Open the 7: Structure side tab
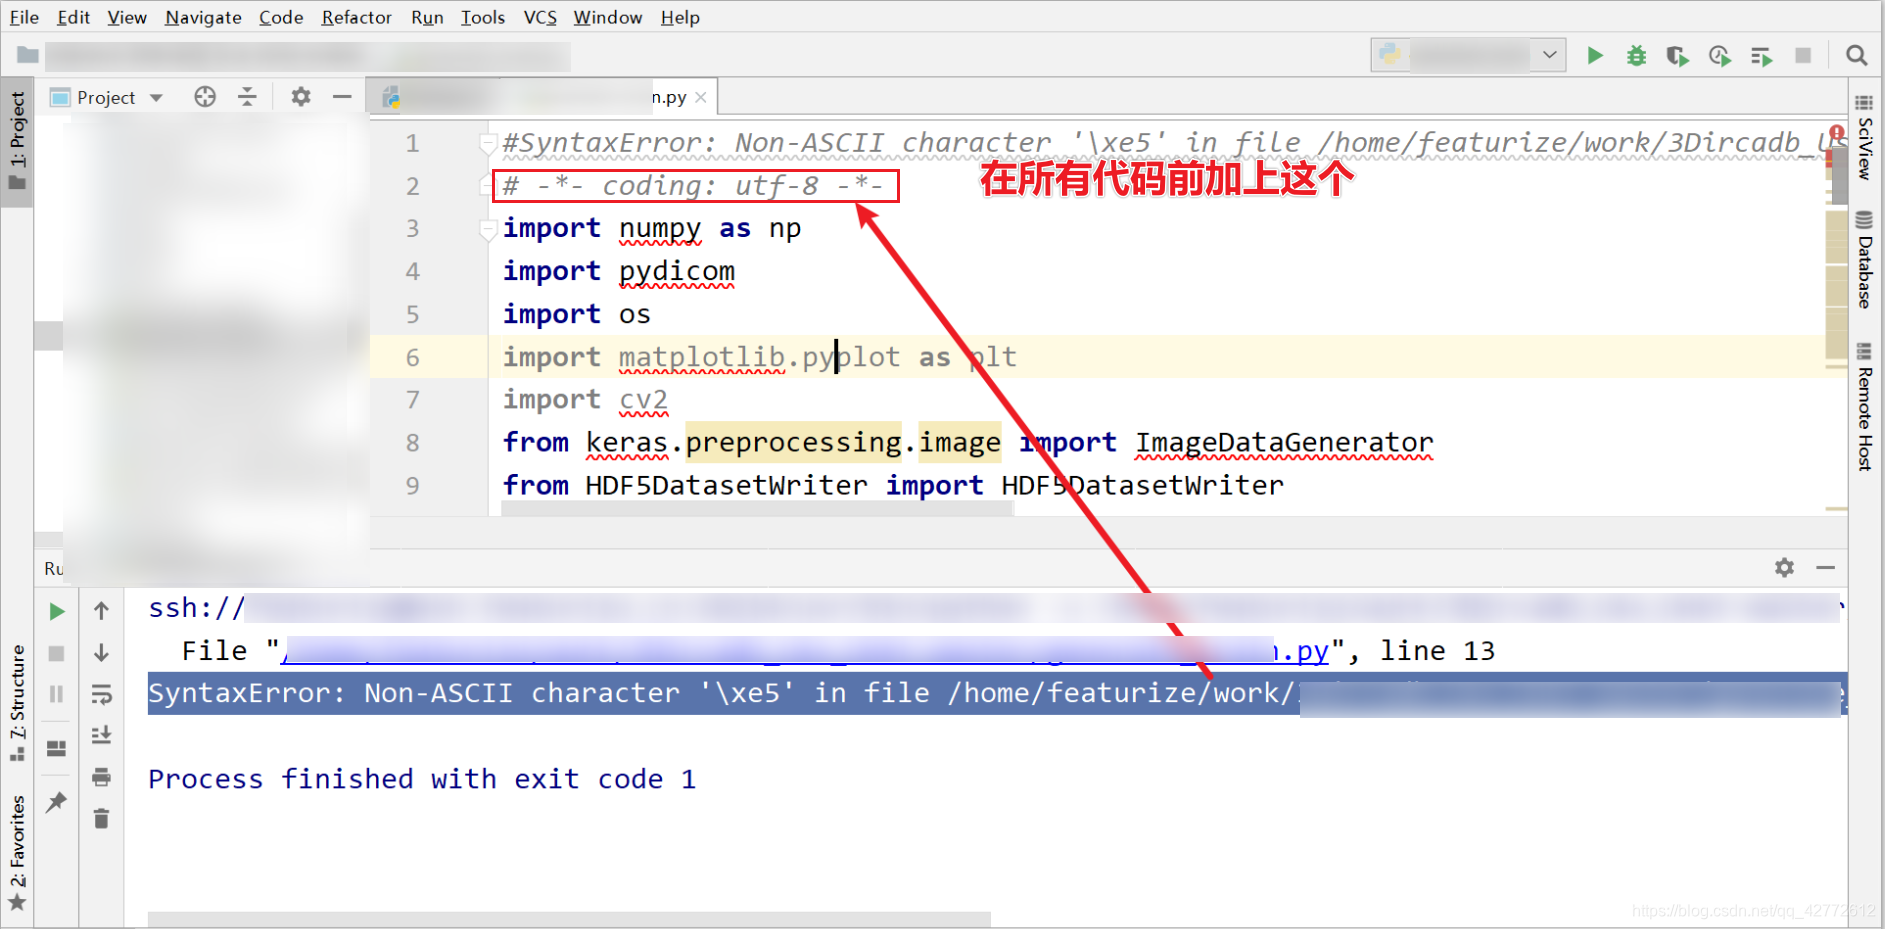 [x=17, y=702]
